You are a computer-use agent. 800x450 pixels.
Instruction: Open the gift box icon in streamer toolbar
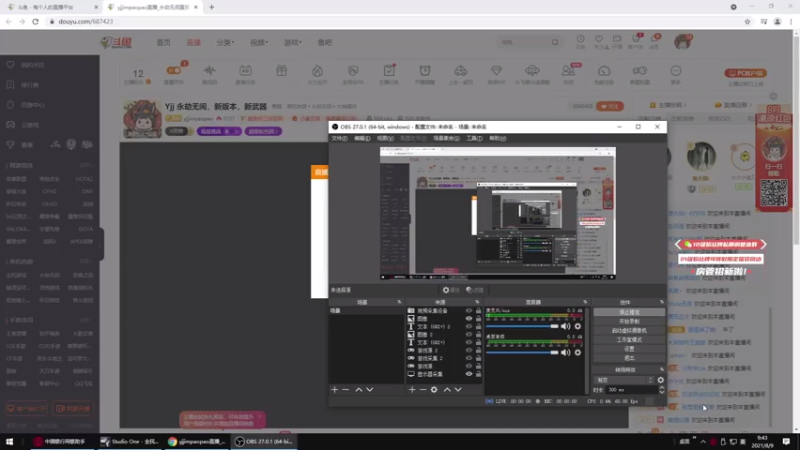point(281,71)
